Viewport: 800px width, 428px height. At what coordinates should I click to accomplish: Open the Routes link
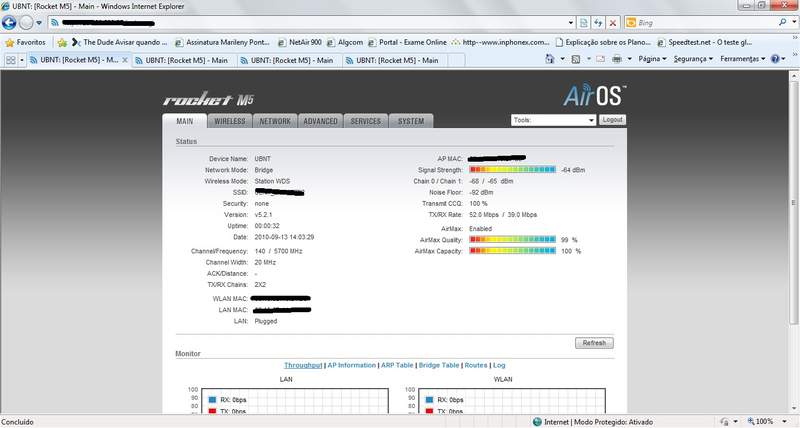476,365
